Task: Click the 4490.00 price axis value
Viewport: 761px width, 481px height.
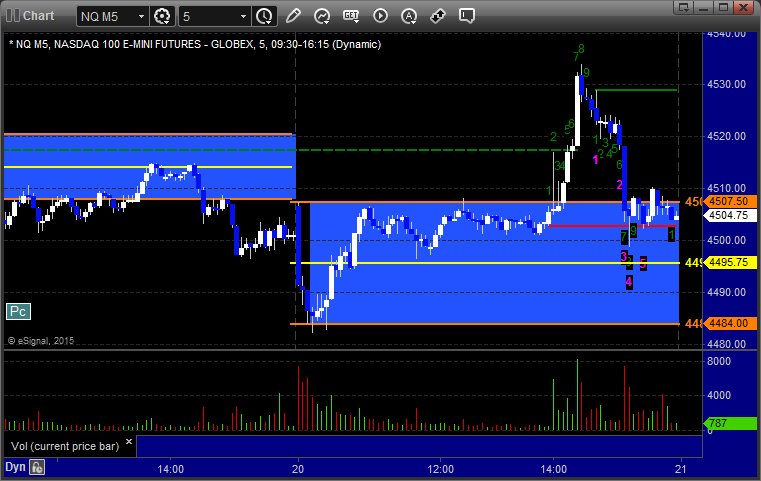Action: 726,292
